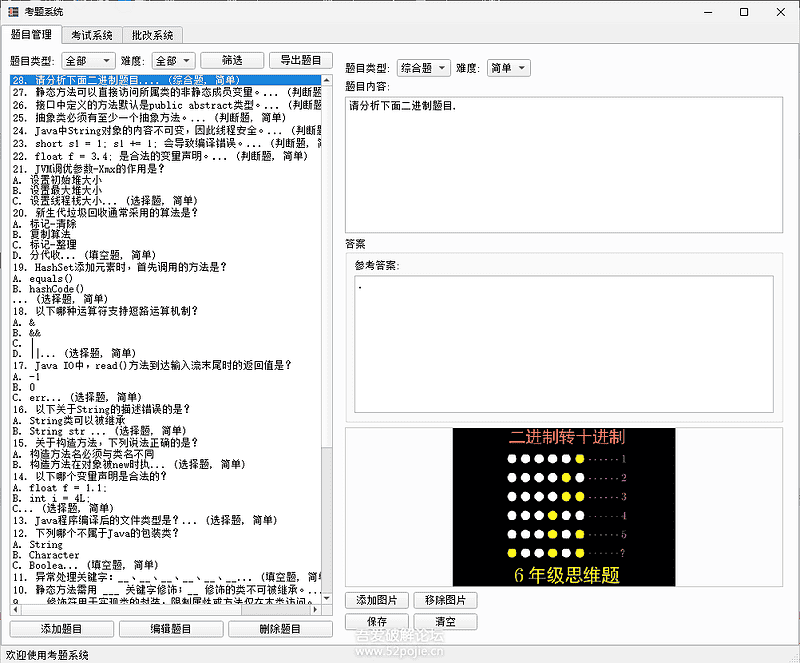This screenshot has height=663, width=800.
Task: Click the 保存 button
Action: coord(377,622)
